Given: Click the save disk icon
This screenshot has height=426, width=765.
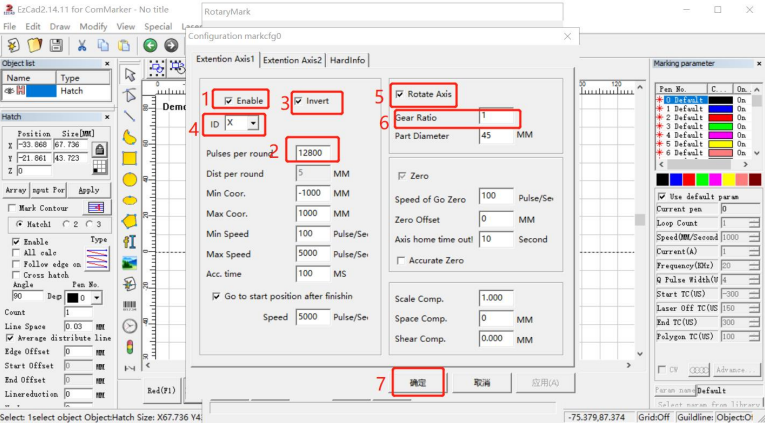Looking at the screenshot, I should click(55, 45).
